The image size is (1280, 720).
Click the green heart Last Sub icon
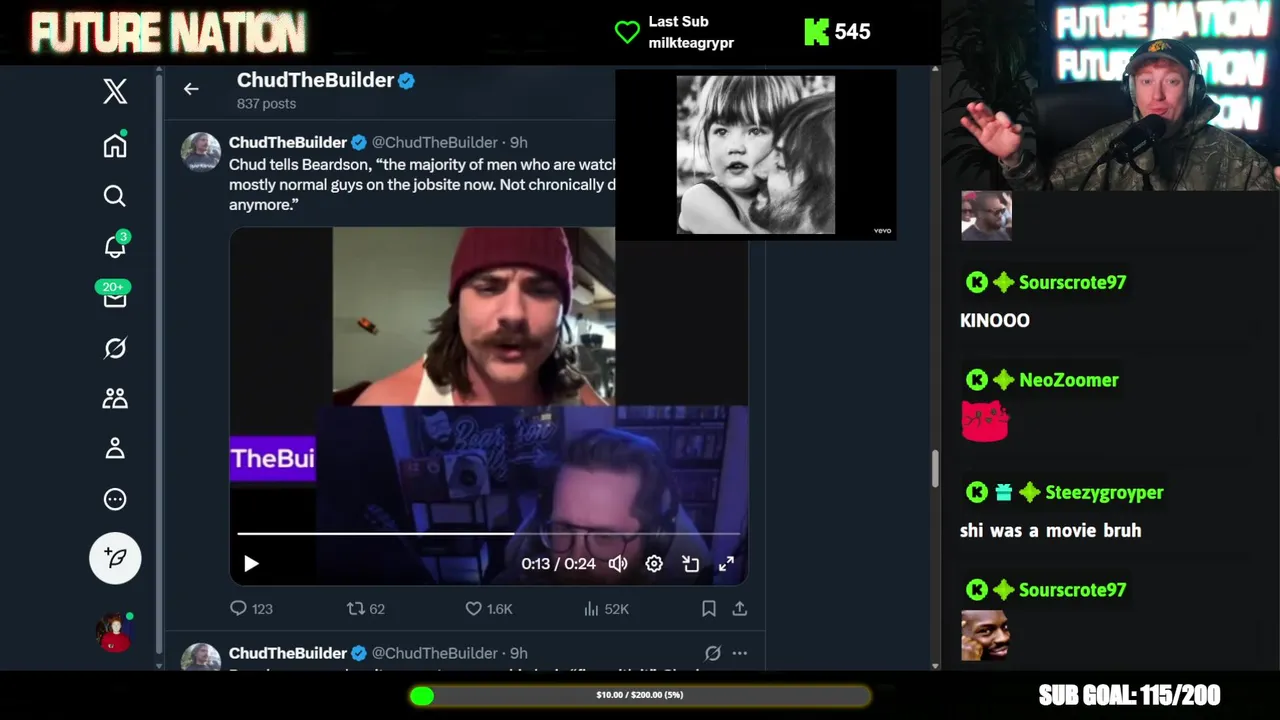click(x=627, y=32)
